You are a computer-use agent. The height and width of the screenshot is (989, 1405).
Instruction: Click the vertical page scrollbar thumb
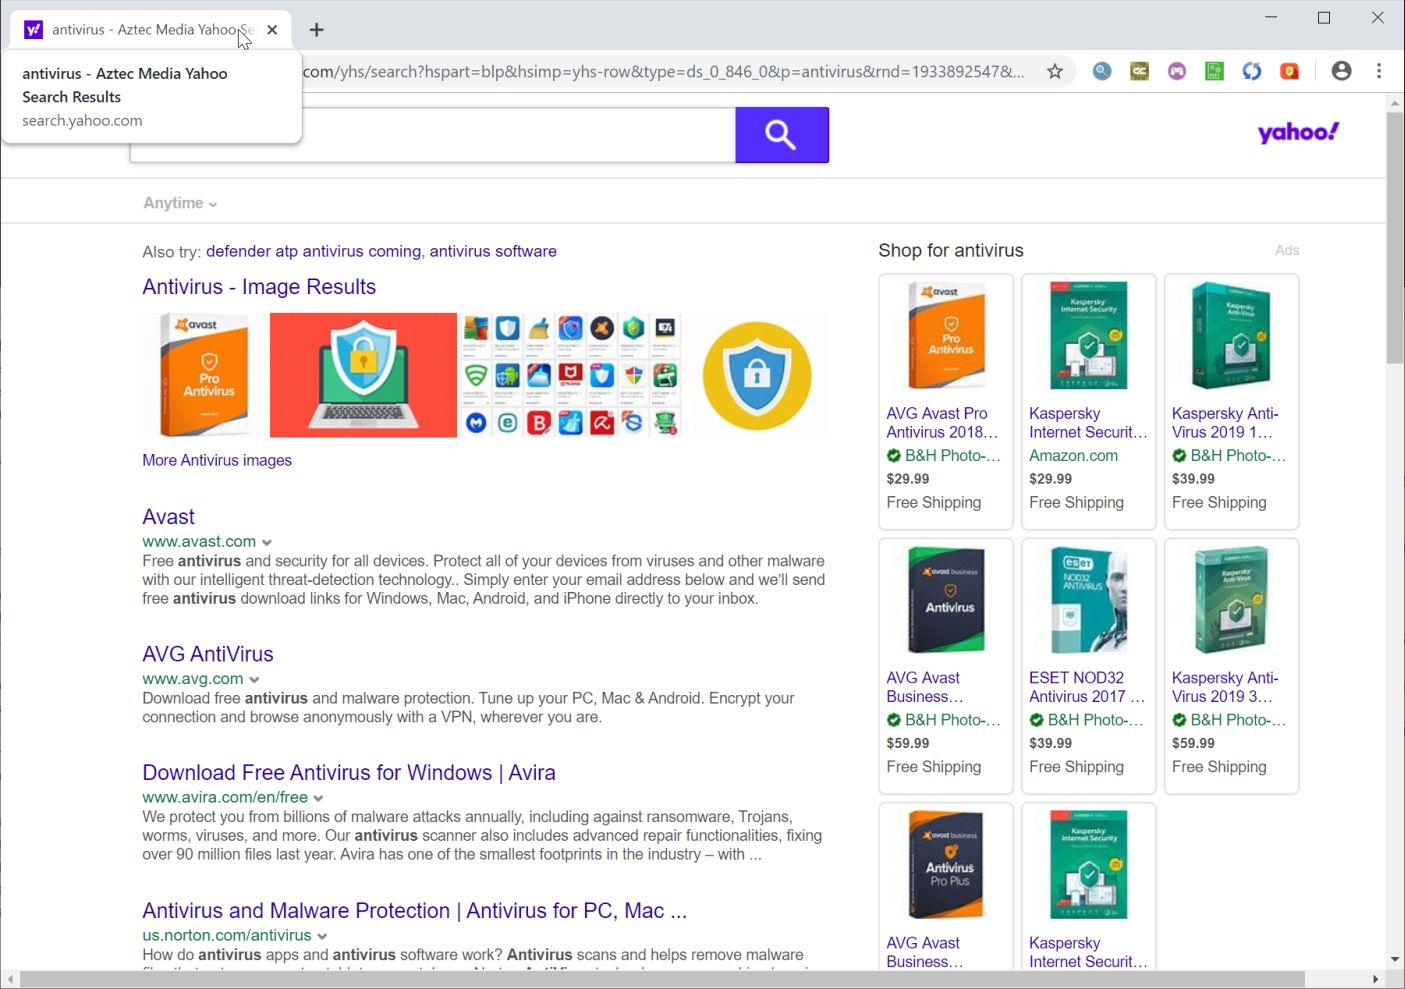(1395, 238)
